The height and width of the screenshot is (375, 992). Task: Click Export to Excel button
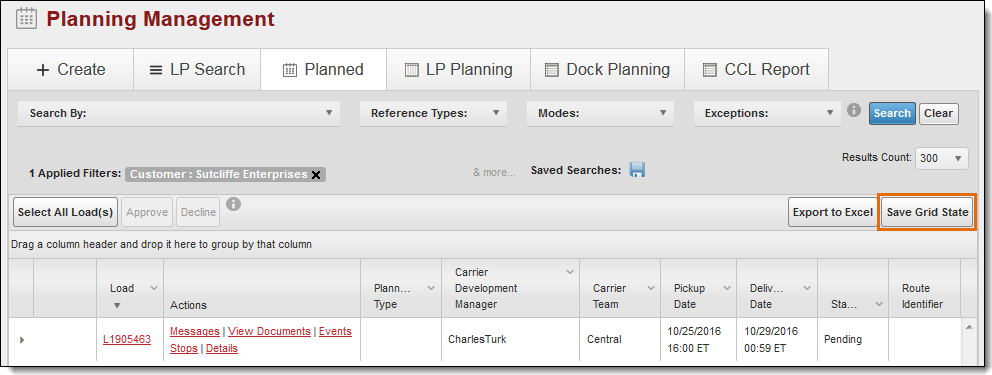(x=833, y=212)
